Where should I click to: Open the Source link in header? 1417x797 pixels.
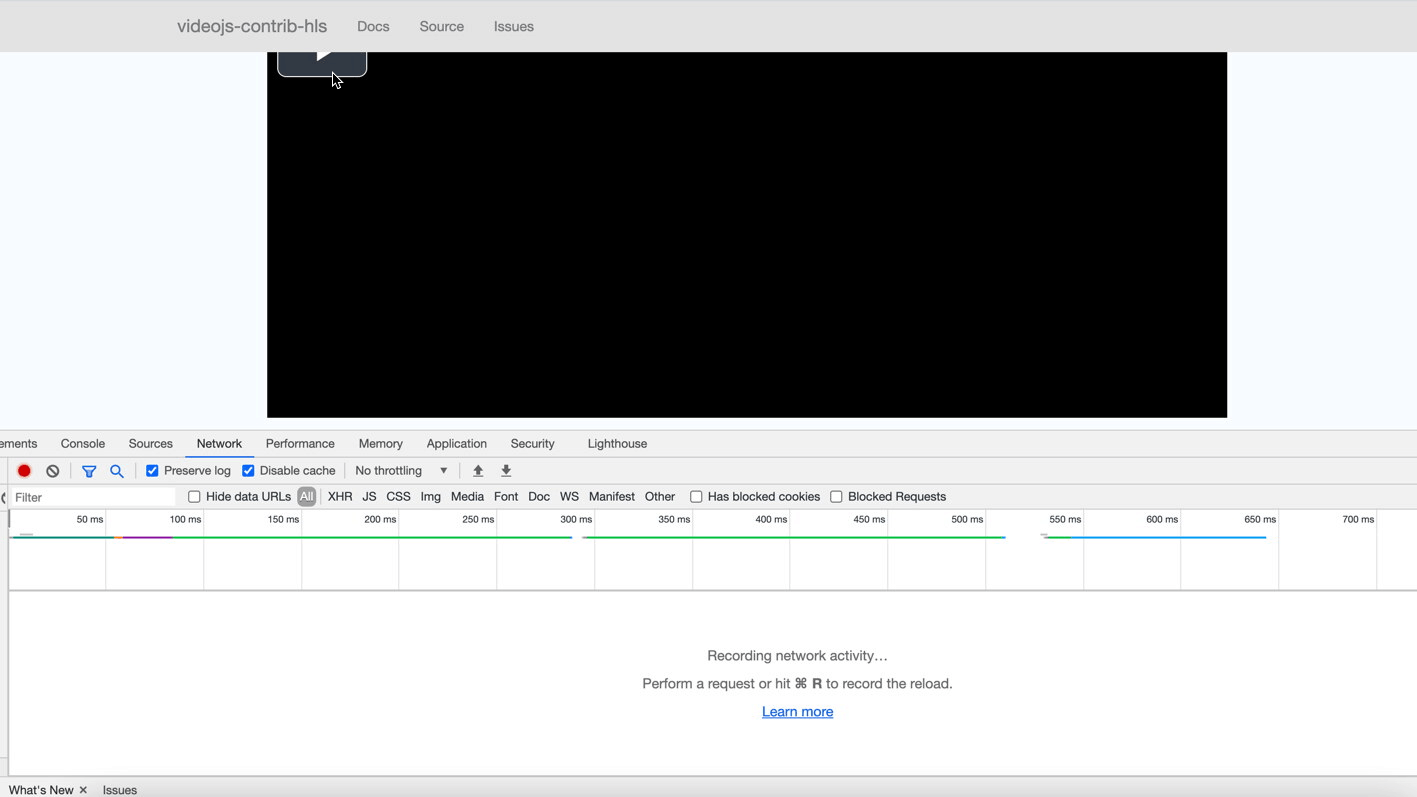tap(442, 27)
